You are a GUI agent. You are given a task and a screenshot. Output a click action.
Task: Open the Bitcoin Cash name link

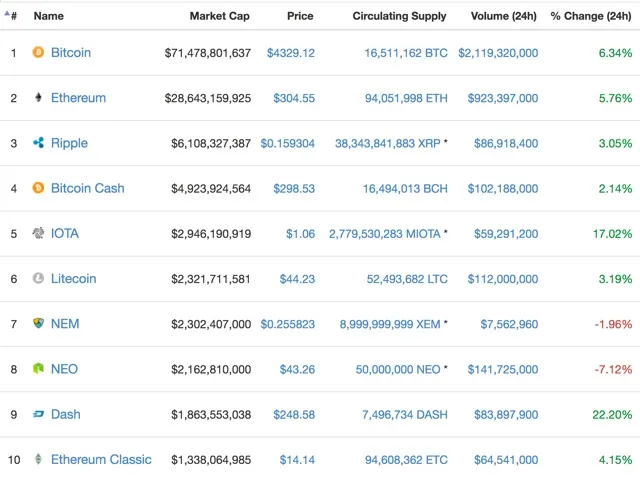pos(87,188)
